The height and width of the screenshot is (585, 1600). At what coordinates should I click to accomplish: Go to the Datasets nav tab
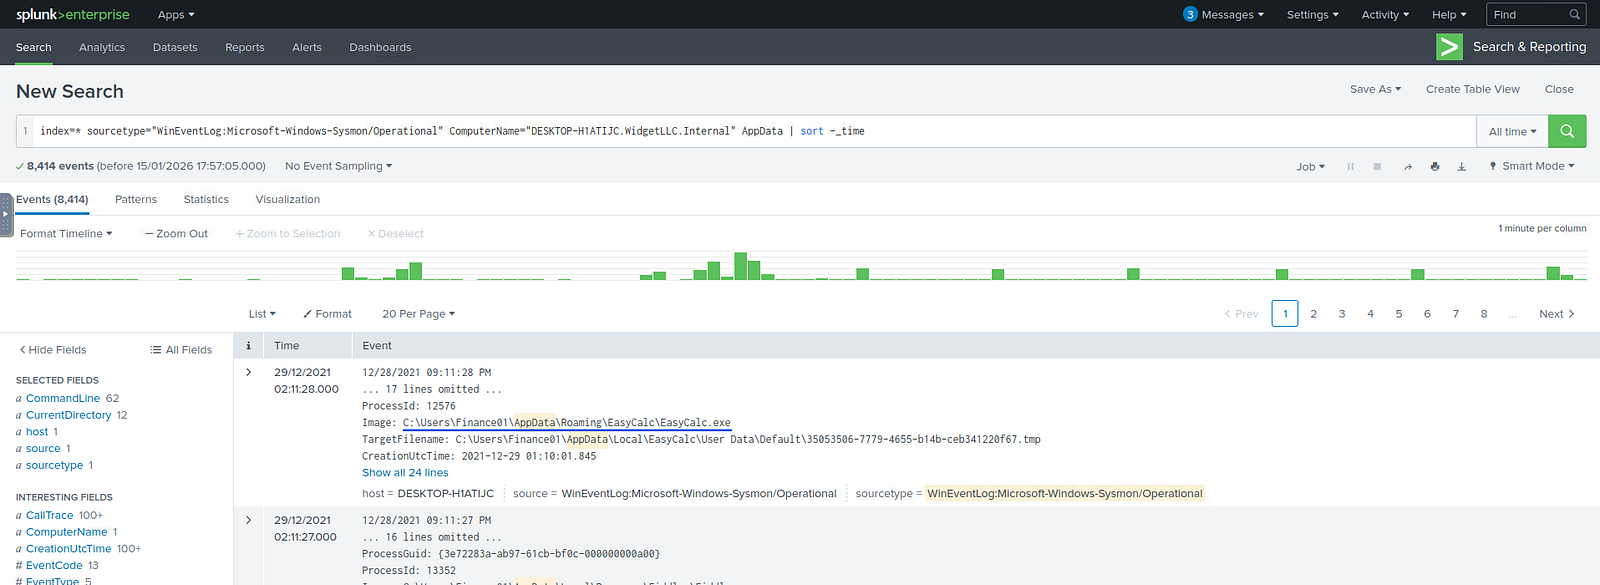click(x=175, y=47)
